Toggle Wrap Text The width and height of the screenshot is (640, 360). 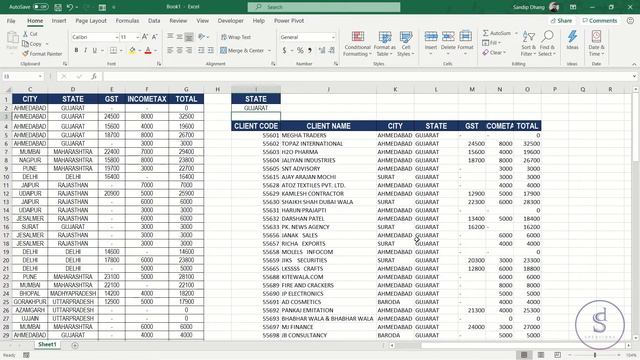[x=236, y=37]
